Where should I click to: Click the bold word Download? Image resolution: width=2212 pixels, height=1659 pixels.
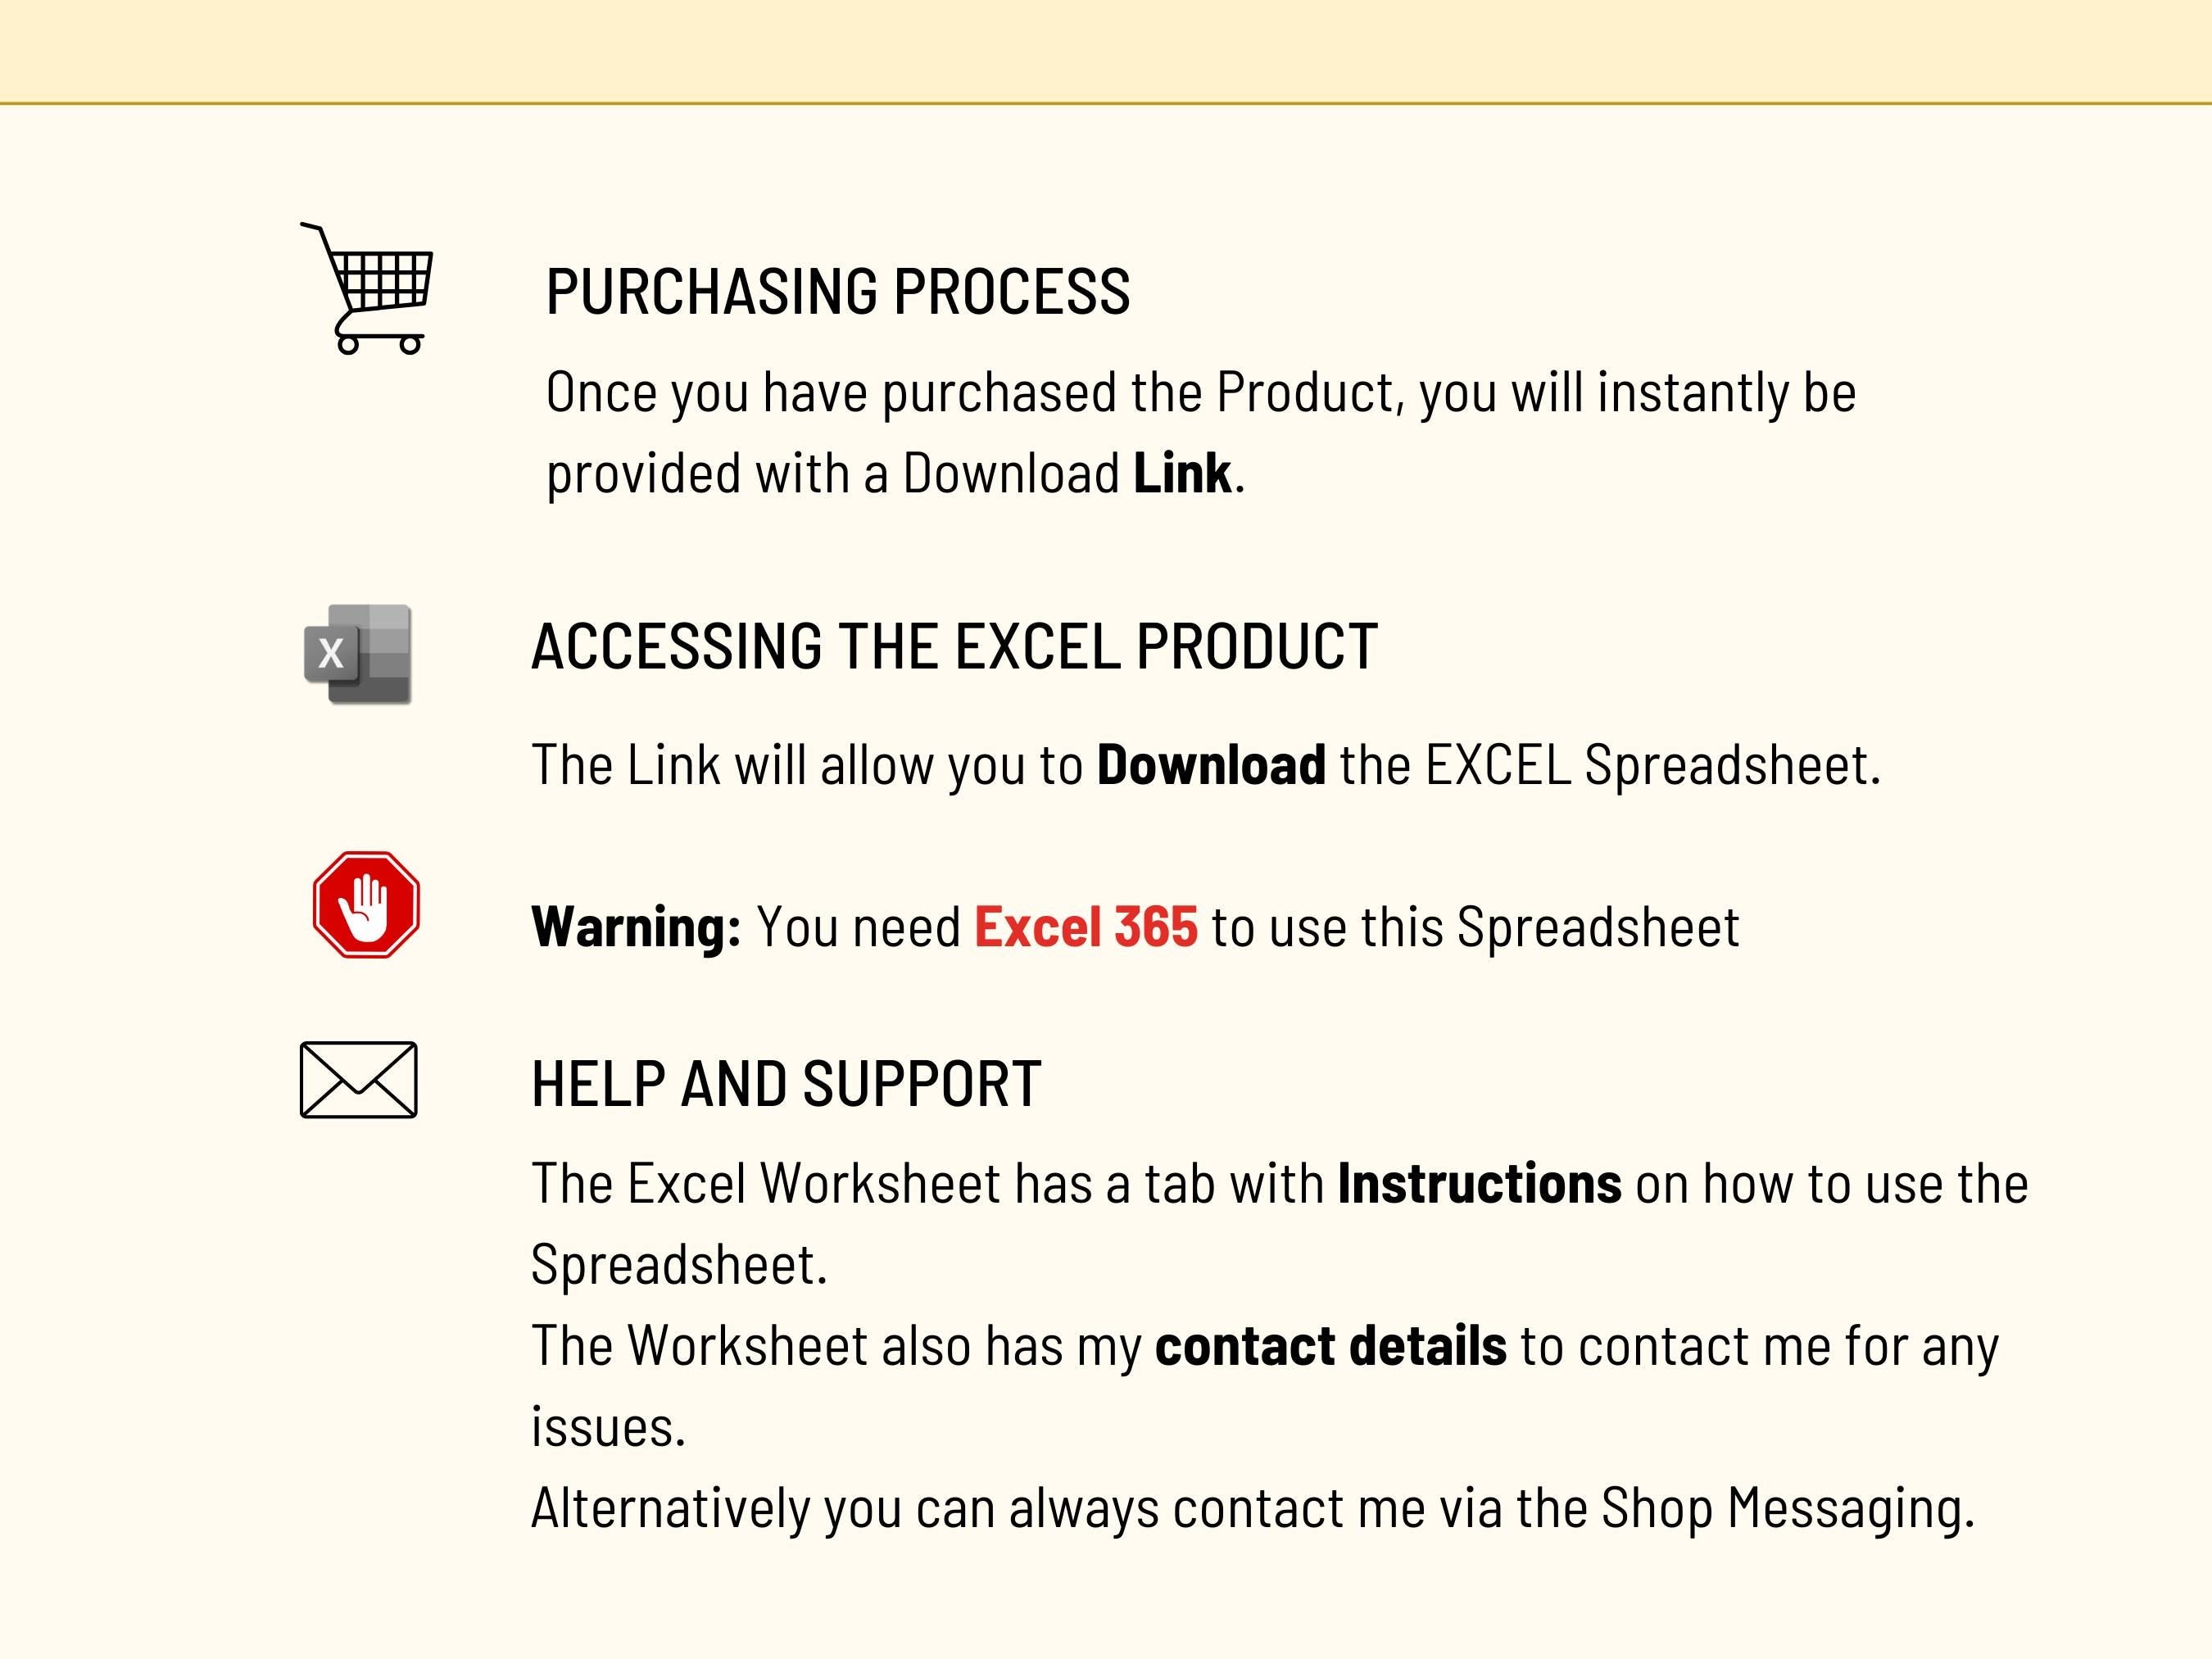[x=1211, y=765]
